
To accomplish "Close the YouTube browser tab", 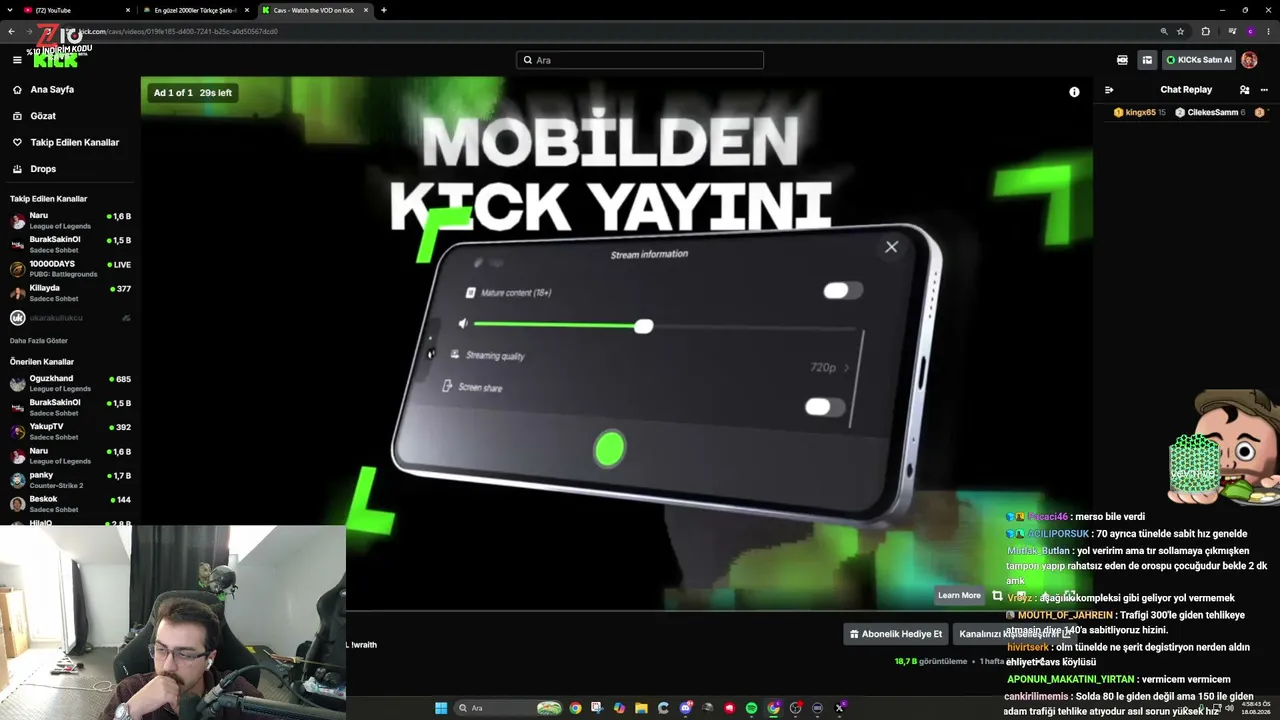I will pyautogui.click(x=128, y=10).
